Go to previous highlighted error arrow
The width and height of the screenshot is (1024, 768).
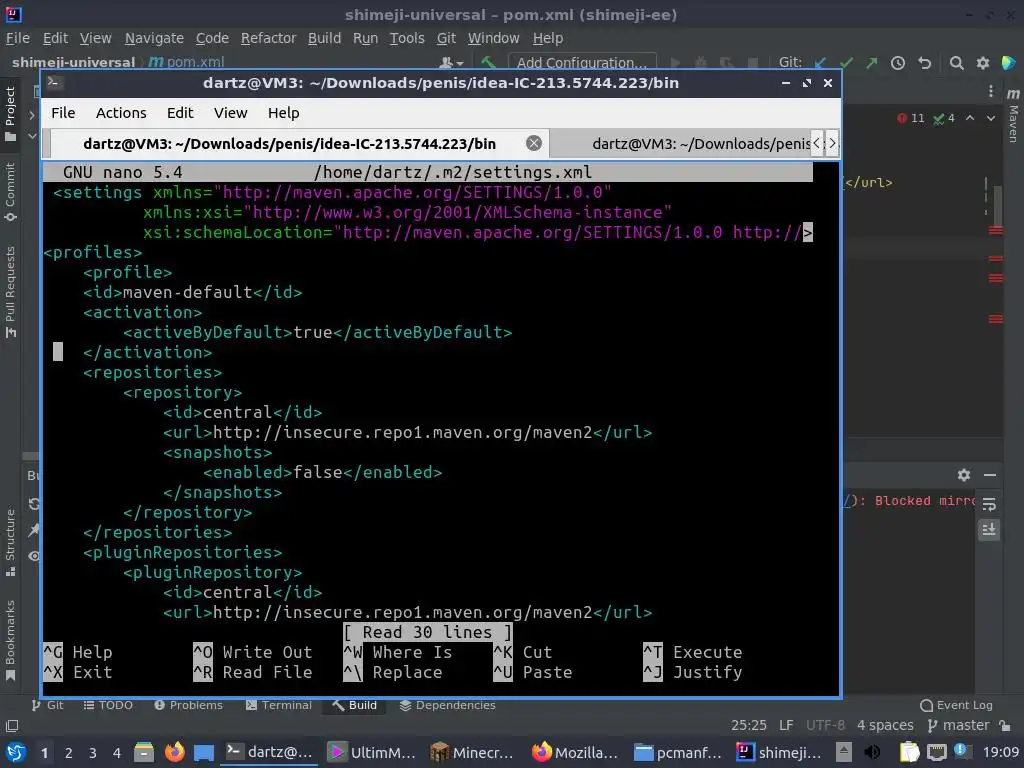970,118
